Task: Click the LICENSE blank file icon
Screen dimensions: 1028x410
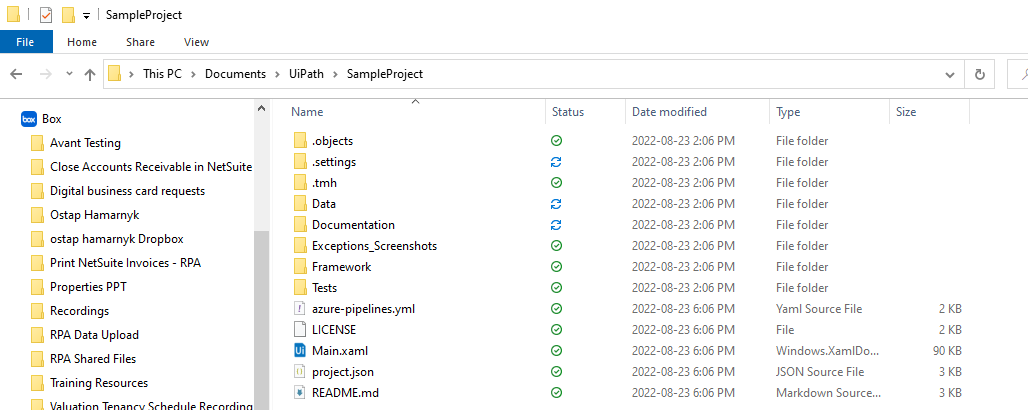Action: 300,329
